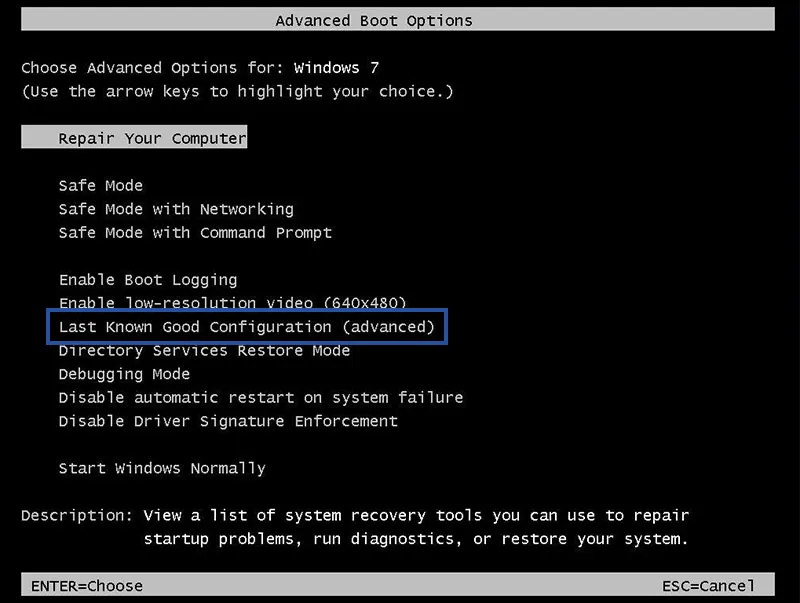Click the Windows 7 label text
This screenshot has height=603, width=800.
coord(336,68)
